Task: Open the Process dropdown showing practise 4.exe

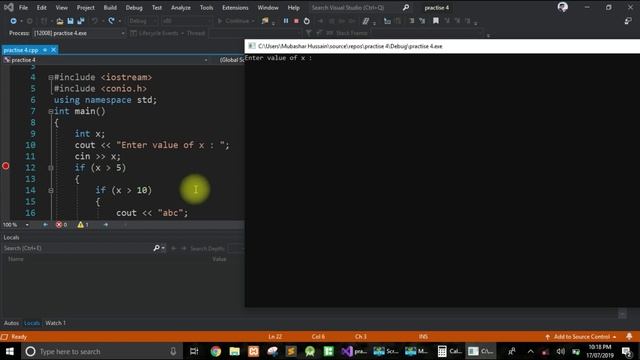Action: (x=79, y=33)
